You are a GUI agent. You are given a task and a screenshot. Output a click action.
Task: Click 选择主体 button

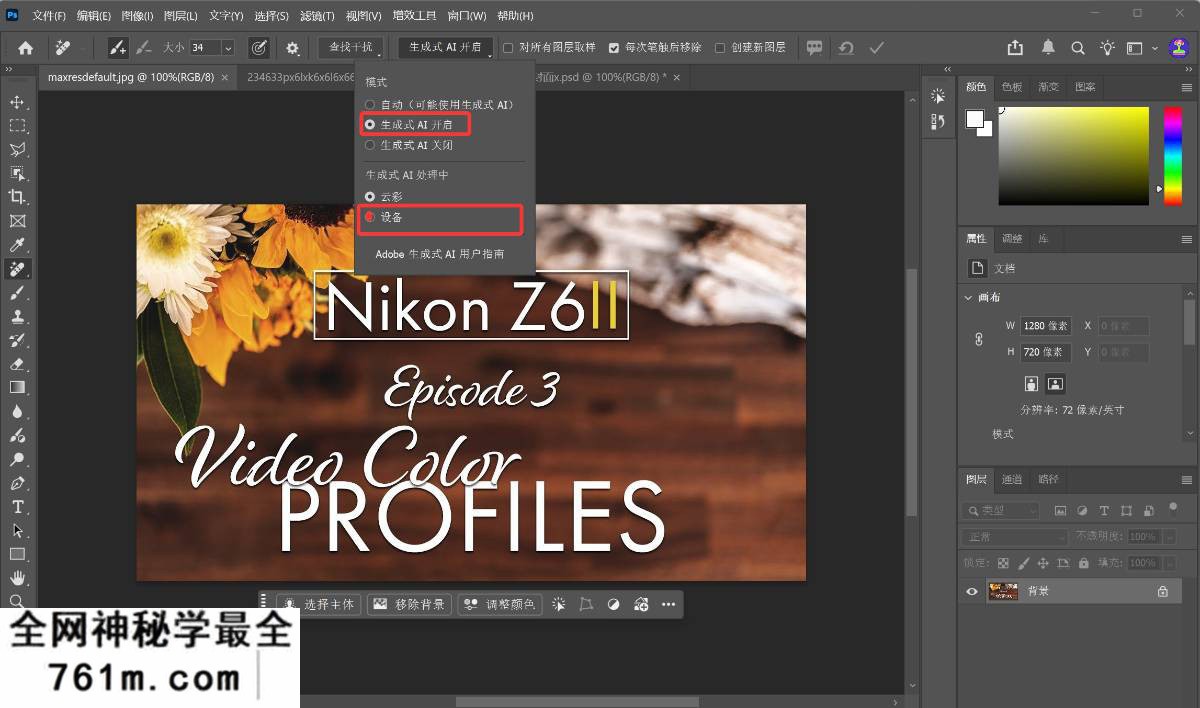coord(318,604)
